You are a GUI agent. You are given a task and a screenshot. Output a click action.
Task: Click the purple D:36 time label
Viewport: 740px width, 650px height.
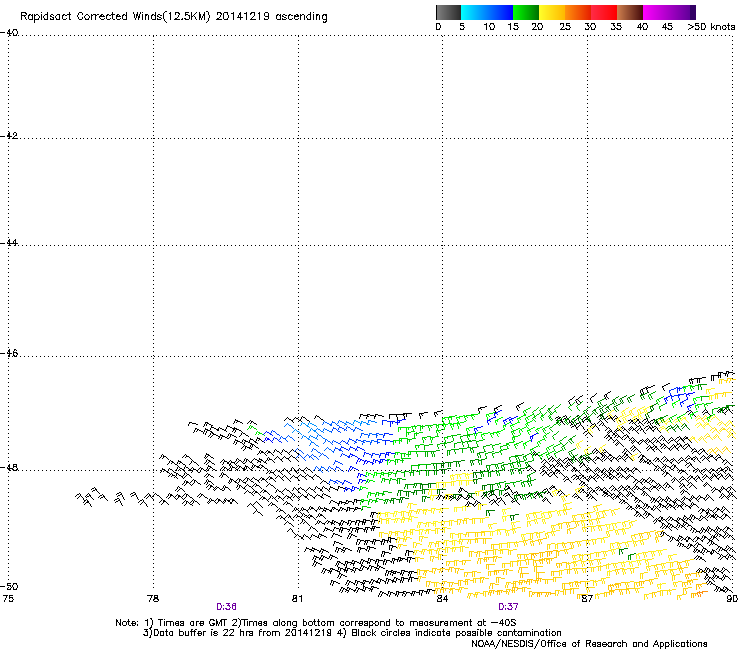226,607
